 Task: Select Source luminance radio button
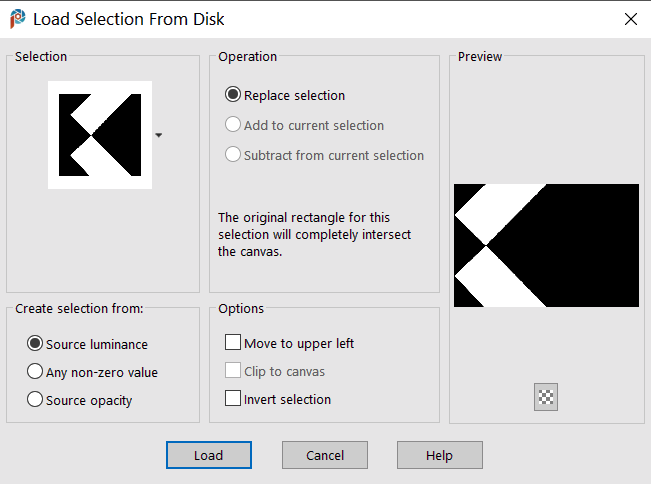coord(35,344)
